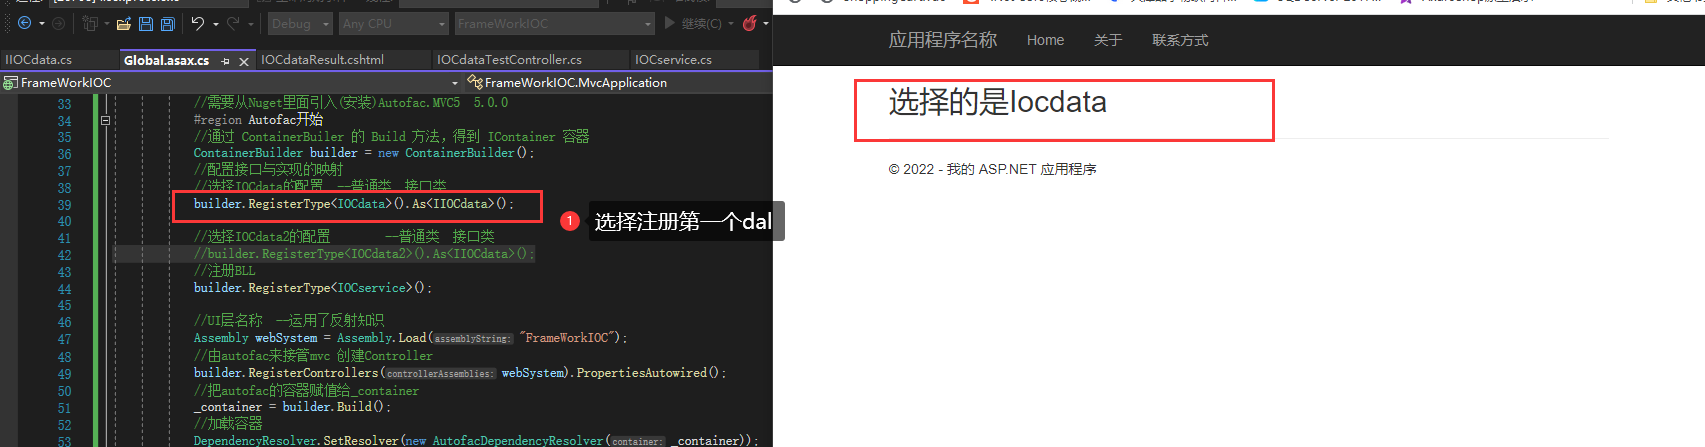Viewport: 1705px width, 447px height.
Task: Open the FrameWorkIOC.MvcApplication type dropdown
Action: (618, 83)
